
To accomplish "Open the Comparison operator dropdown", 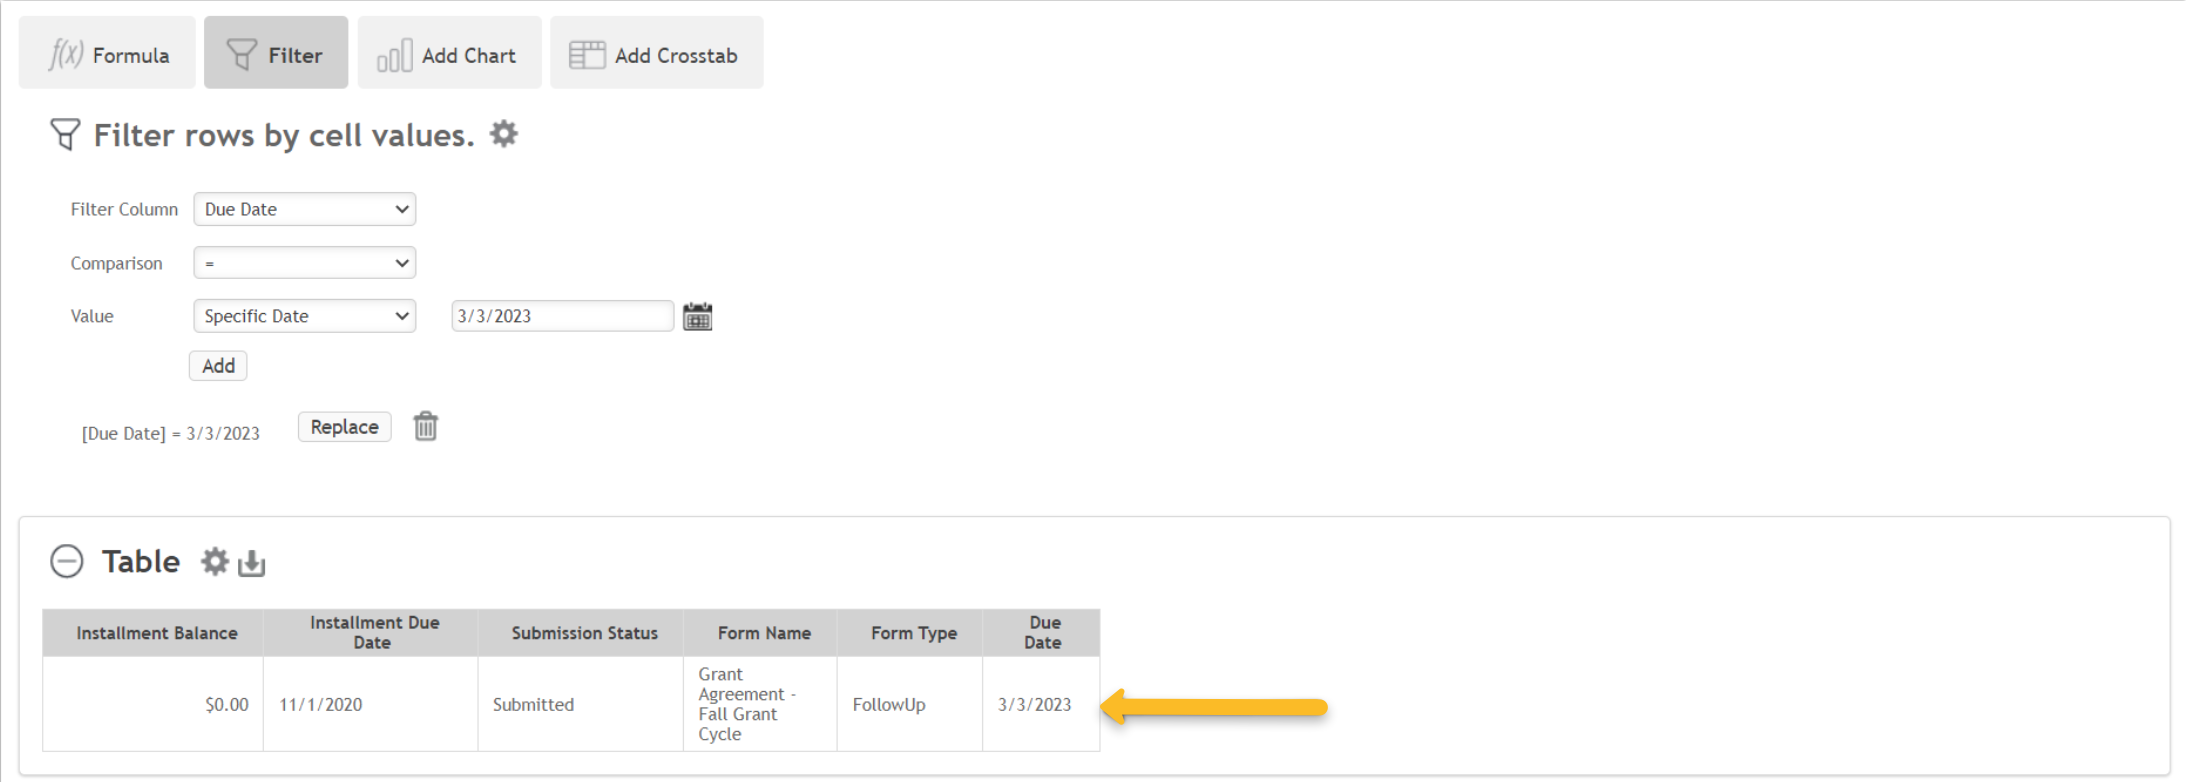I will coord(305,263).
